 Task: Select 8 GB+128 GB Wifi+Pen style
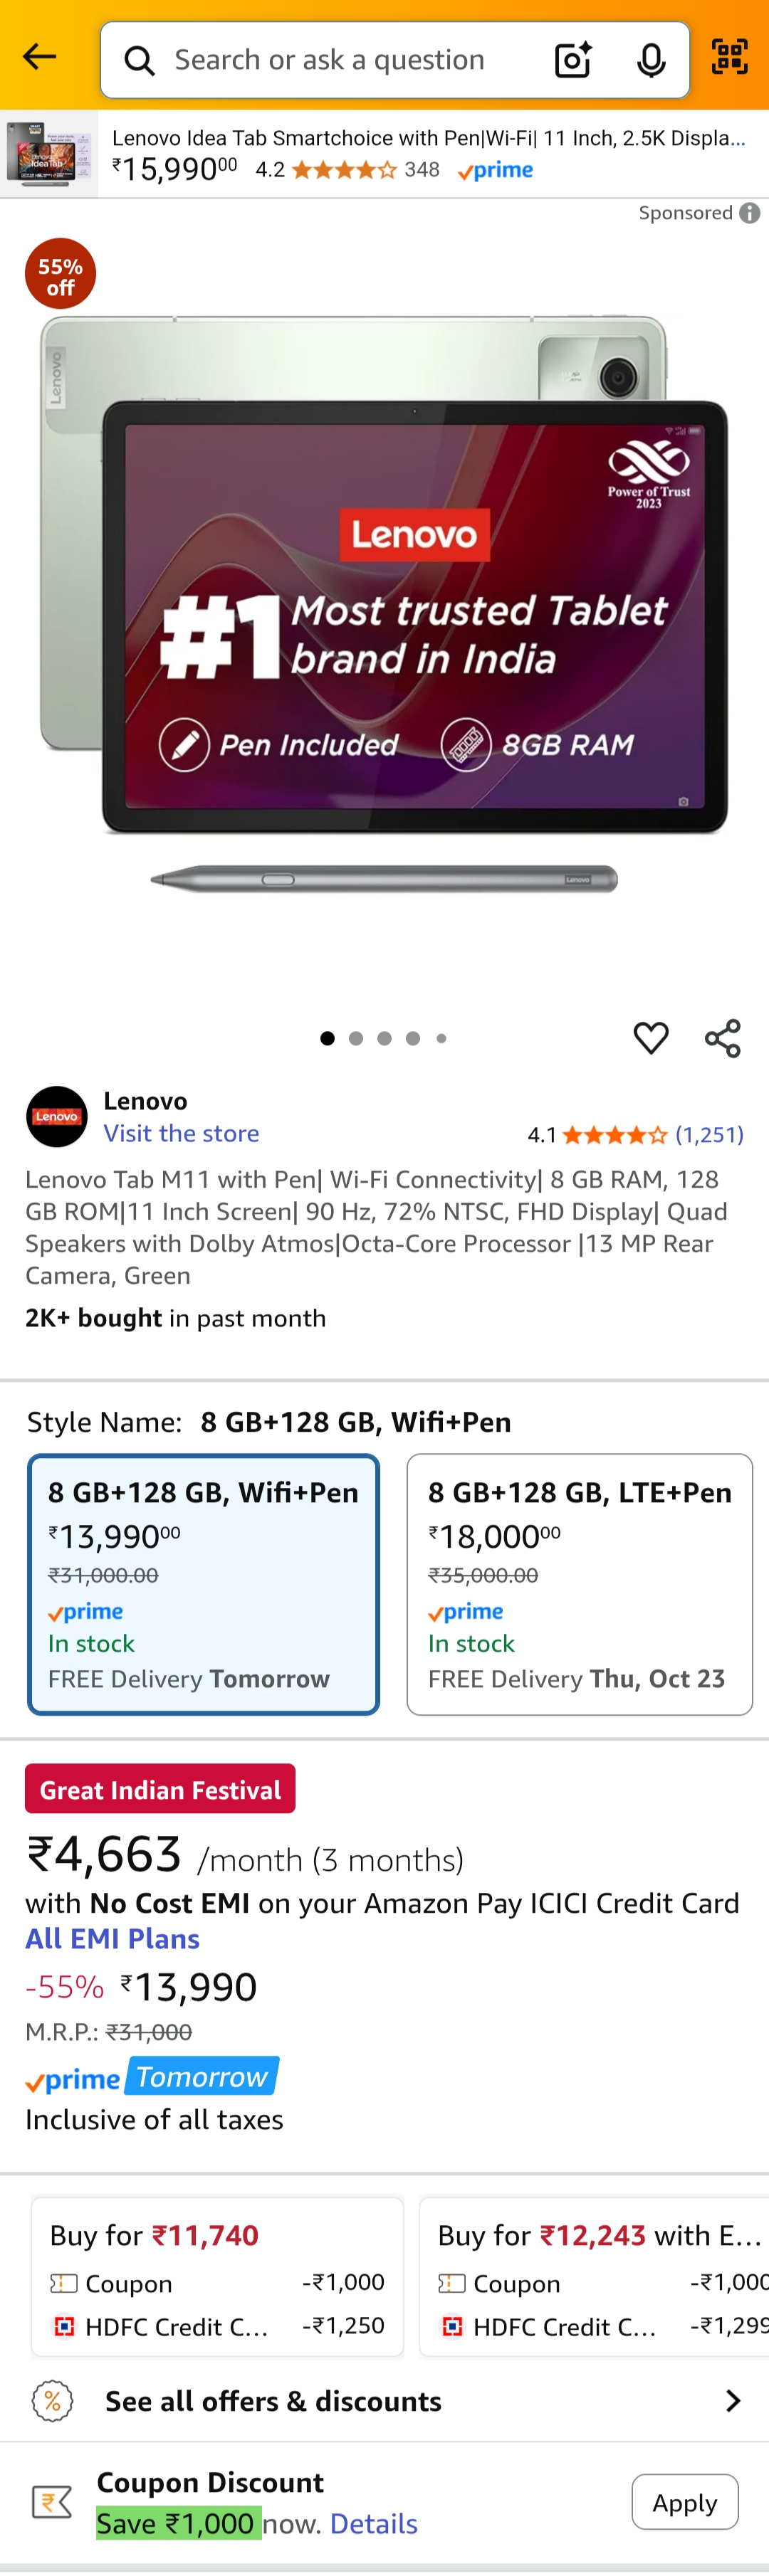pos(204,1583)
